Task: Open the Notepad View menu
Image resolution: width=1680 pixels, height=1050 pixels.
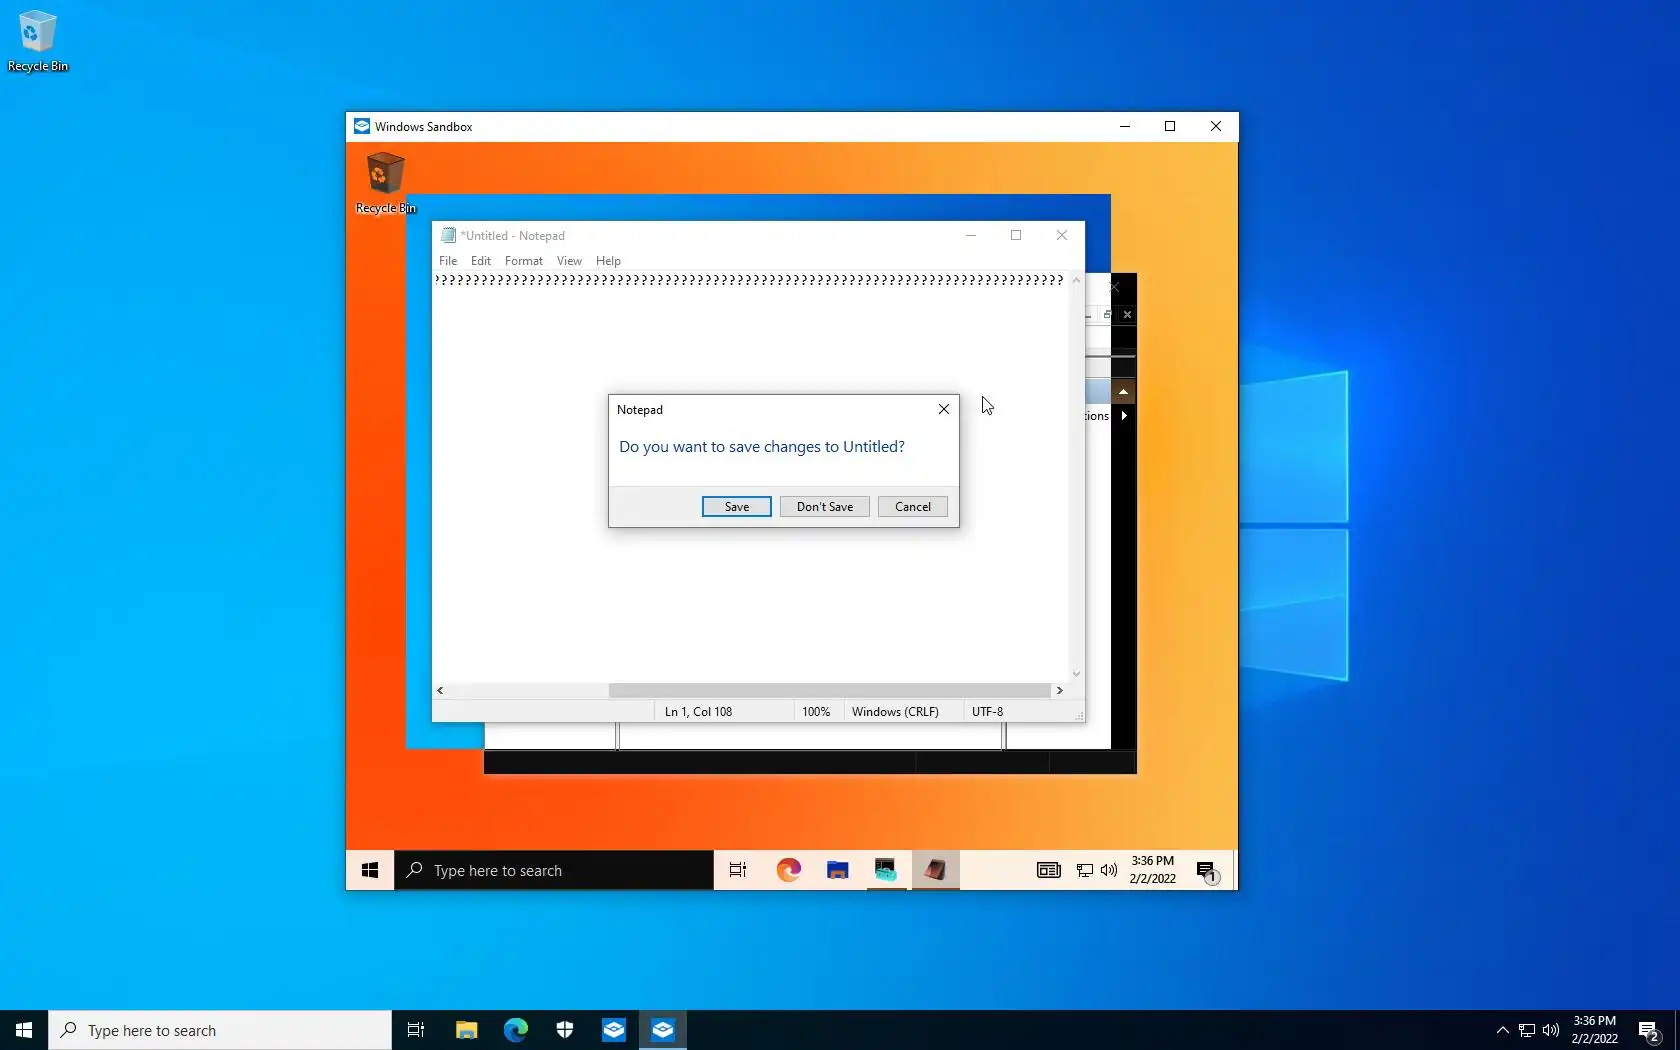Action: click(569, 261)
